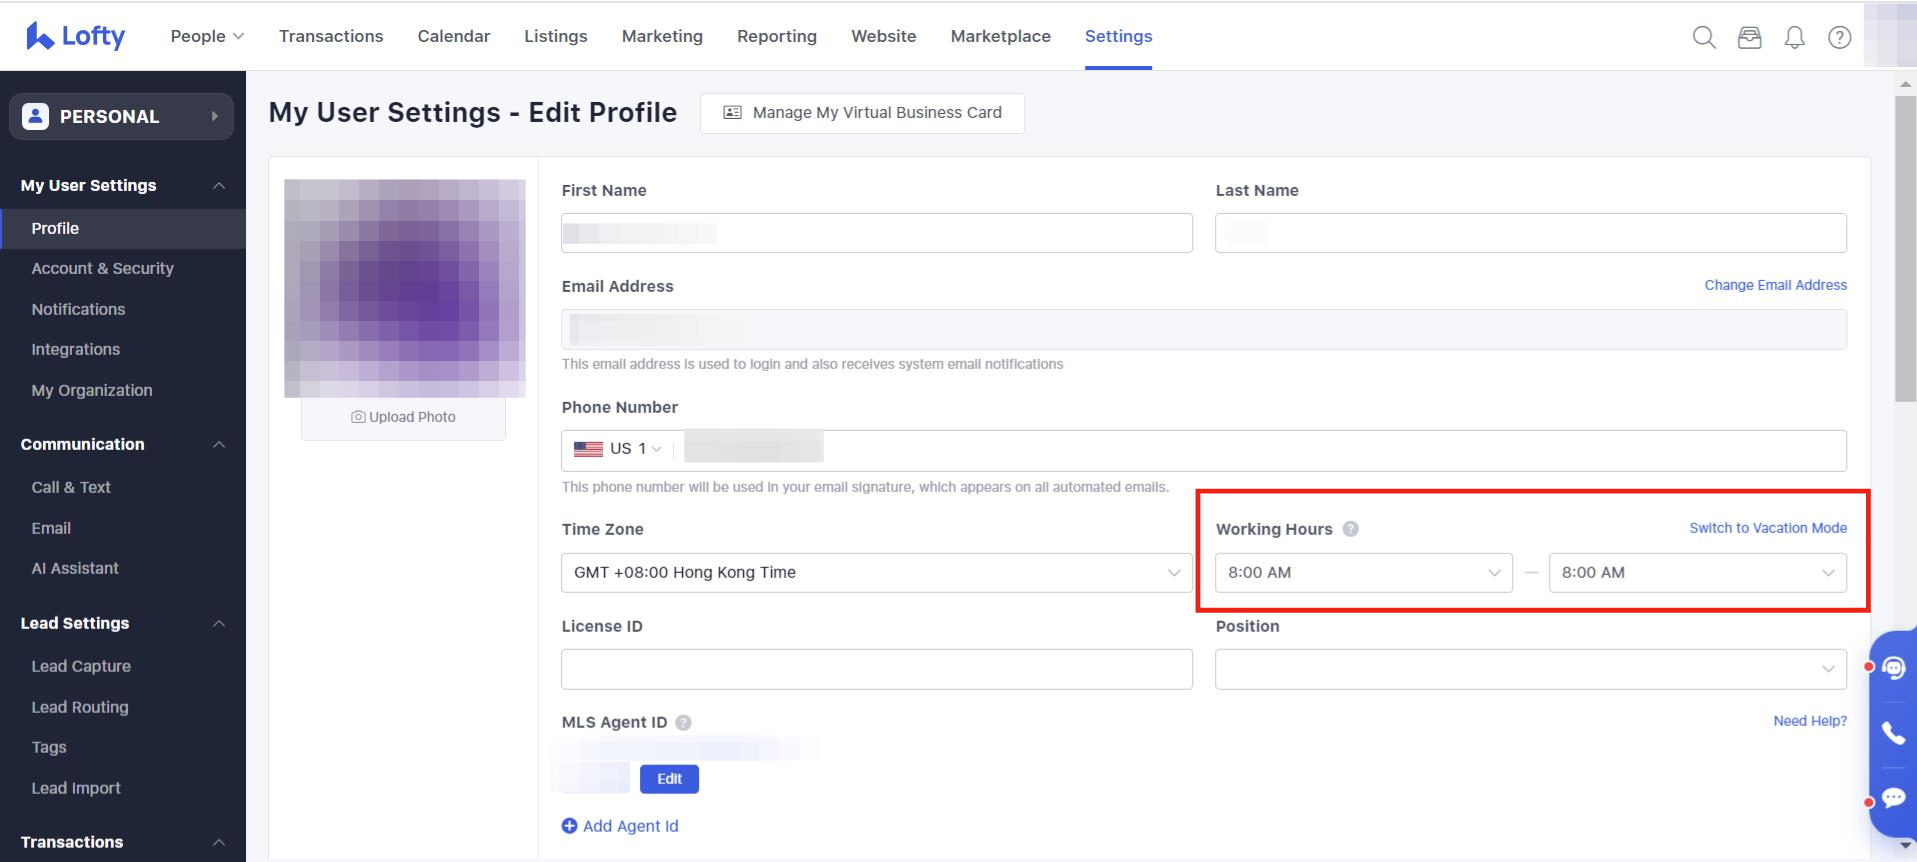
Task: Open the Transactions top menu
Action: click(331, 36)
